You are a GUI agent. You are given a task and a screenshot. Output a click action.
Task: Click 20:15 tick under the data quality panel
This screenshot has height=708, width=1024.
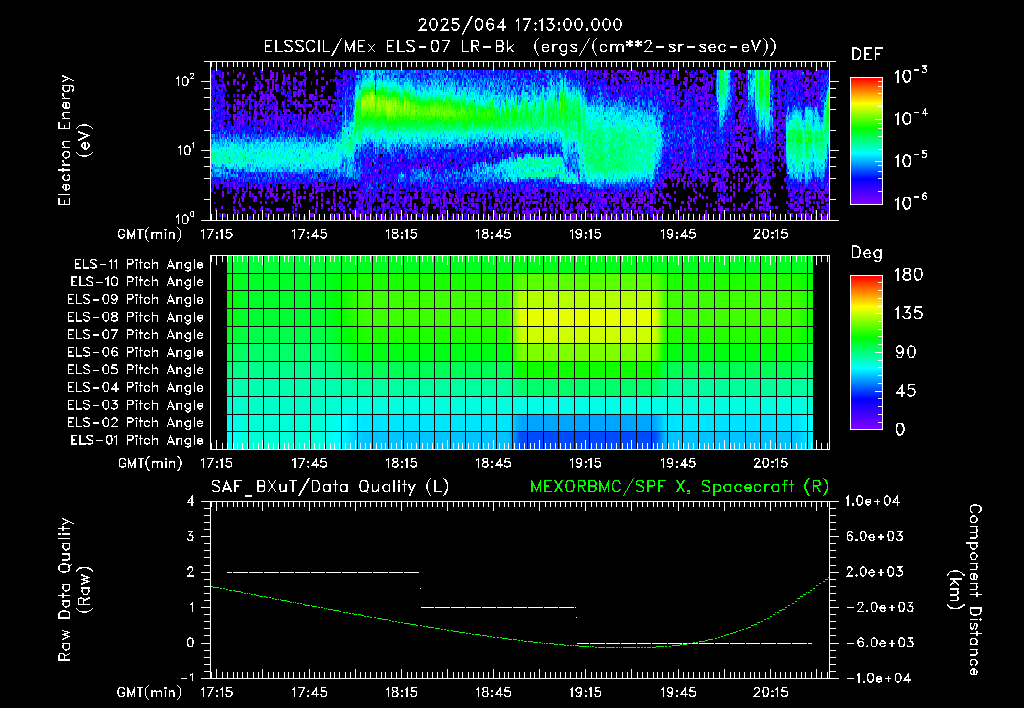pos(771,692)
